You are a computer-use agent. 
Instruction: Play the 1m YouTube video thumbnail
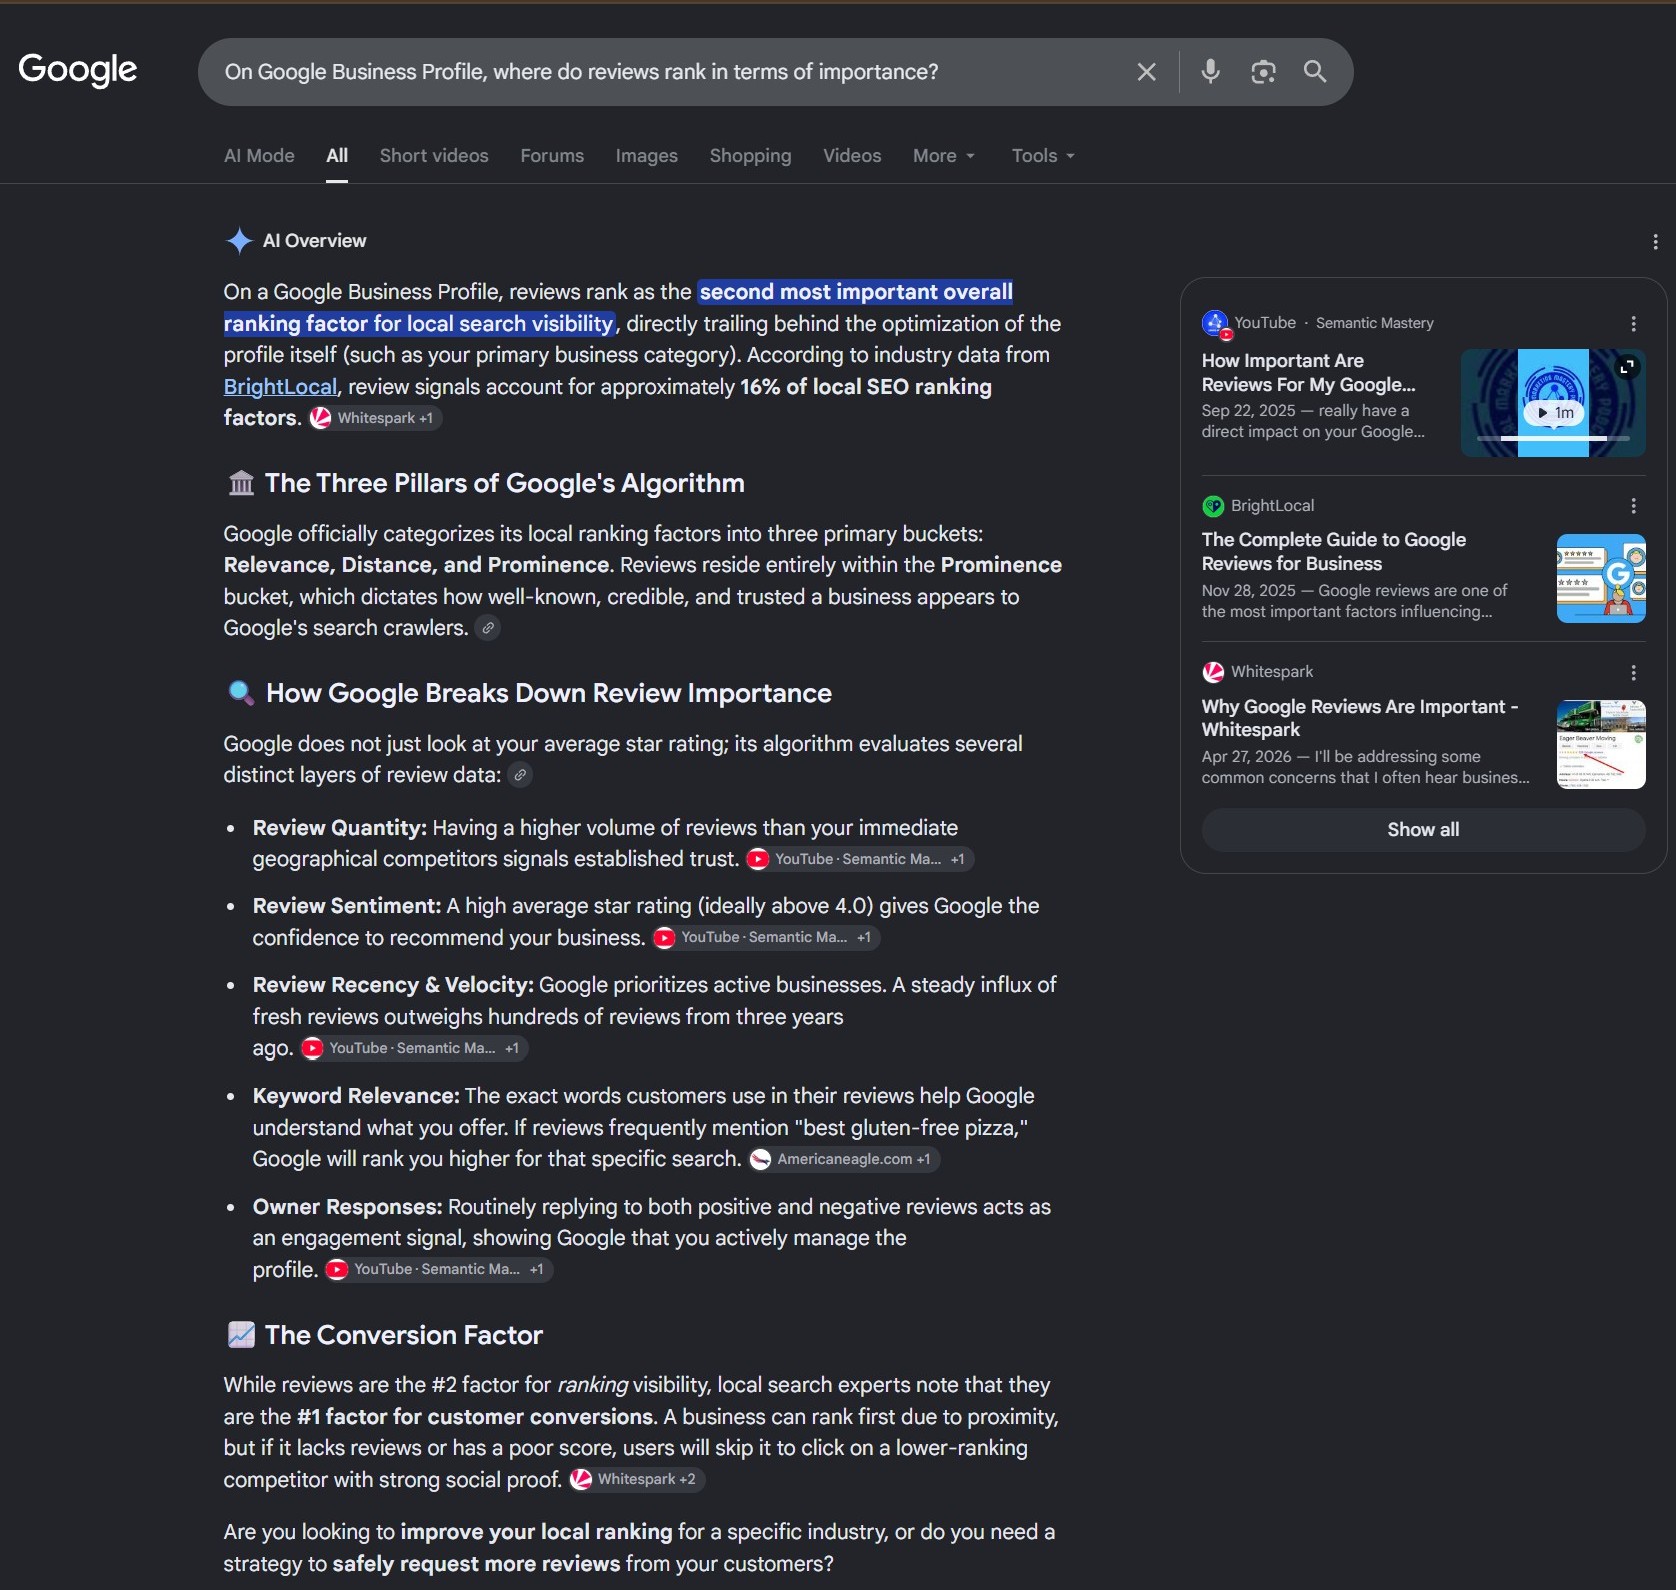1554,412
